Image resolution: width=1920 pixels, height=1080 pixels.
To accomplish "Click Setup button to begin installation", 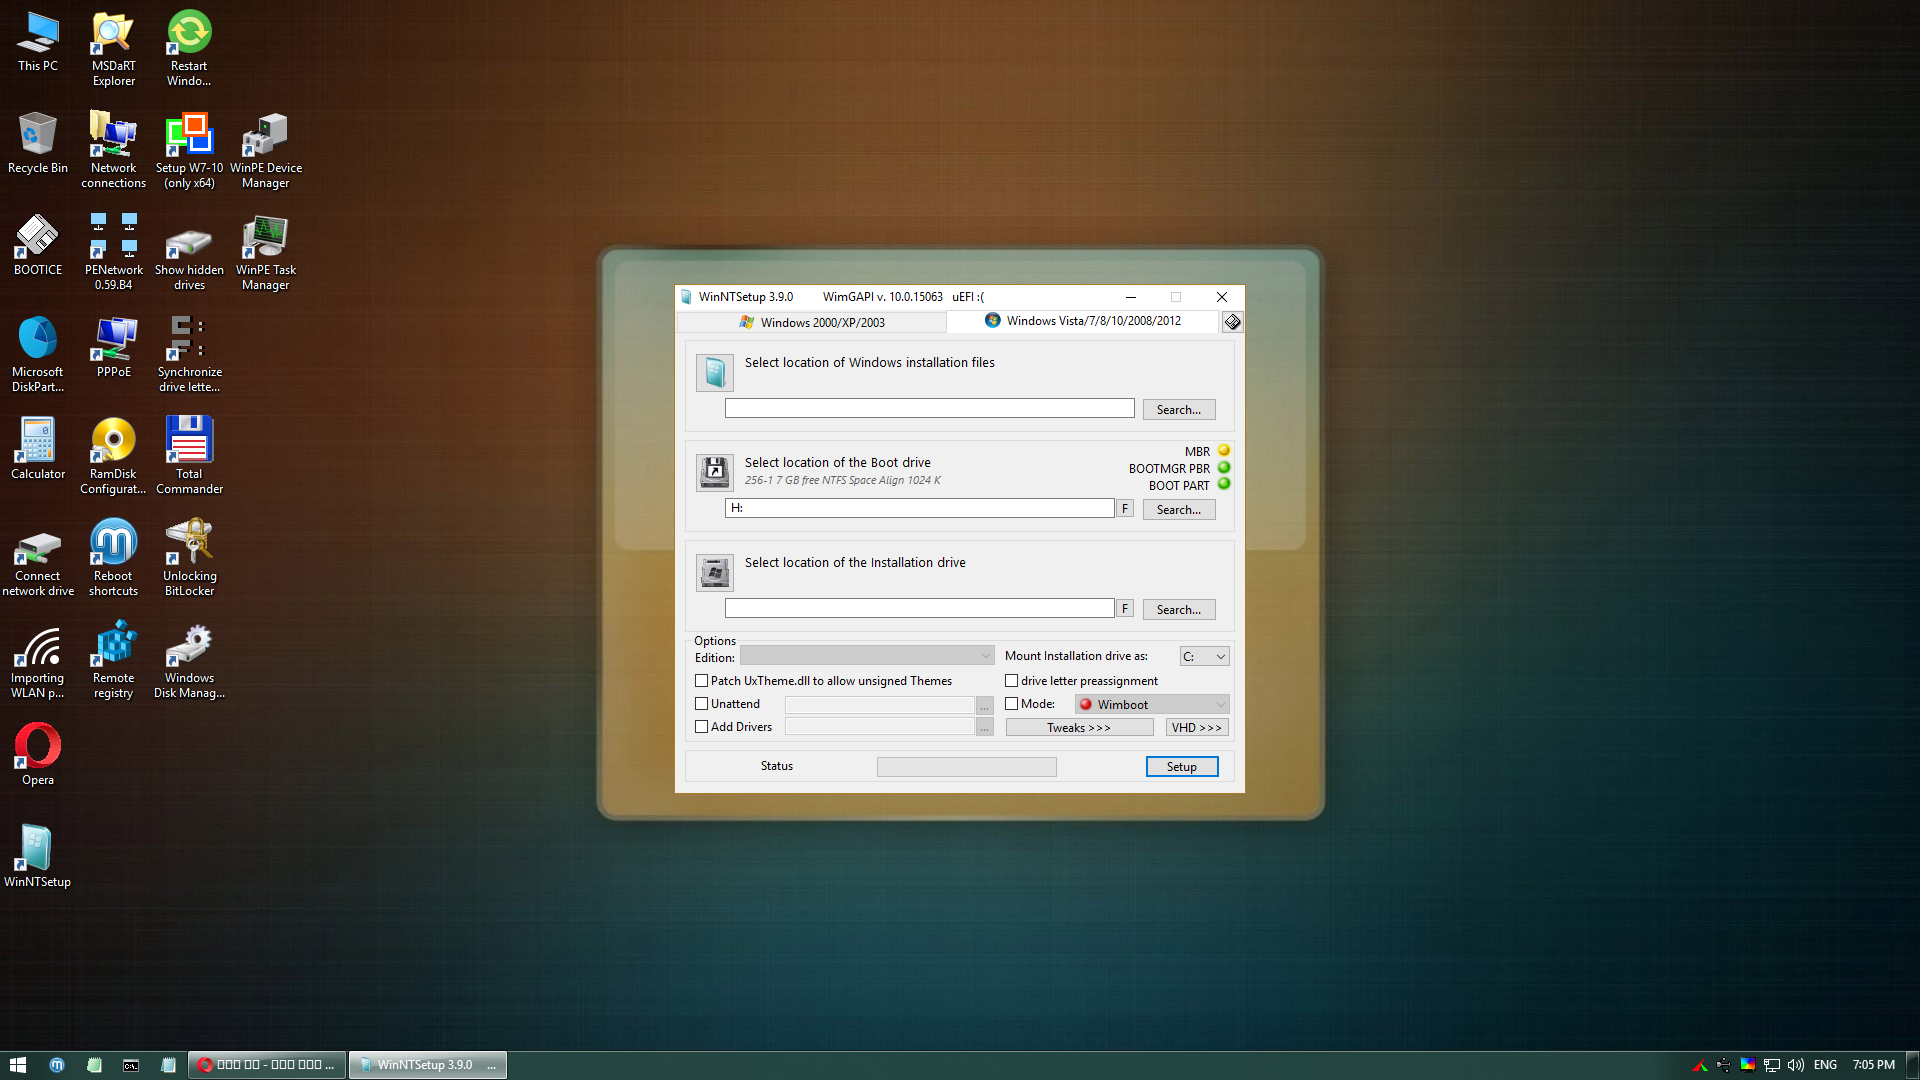I will (1182, 765).
